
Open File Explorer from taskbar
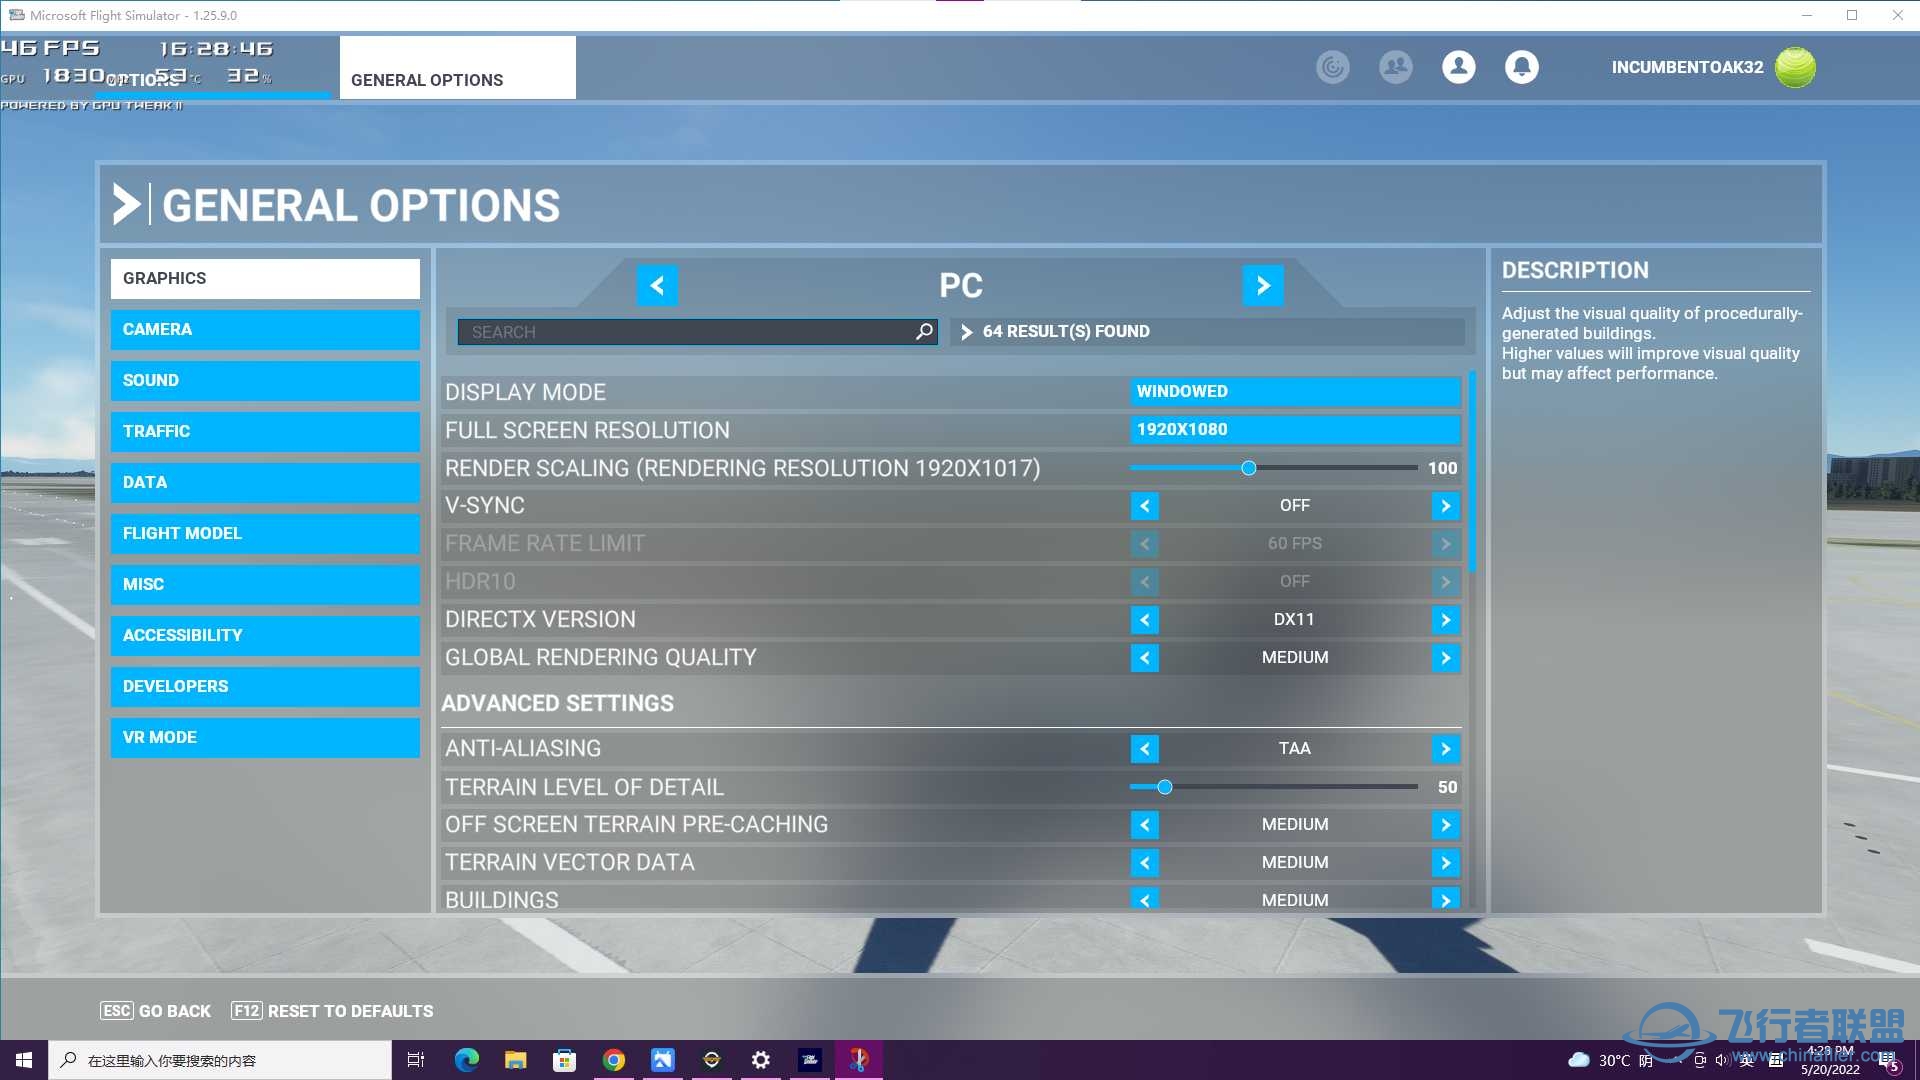pyautogui.click(x=515, y=1060)
